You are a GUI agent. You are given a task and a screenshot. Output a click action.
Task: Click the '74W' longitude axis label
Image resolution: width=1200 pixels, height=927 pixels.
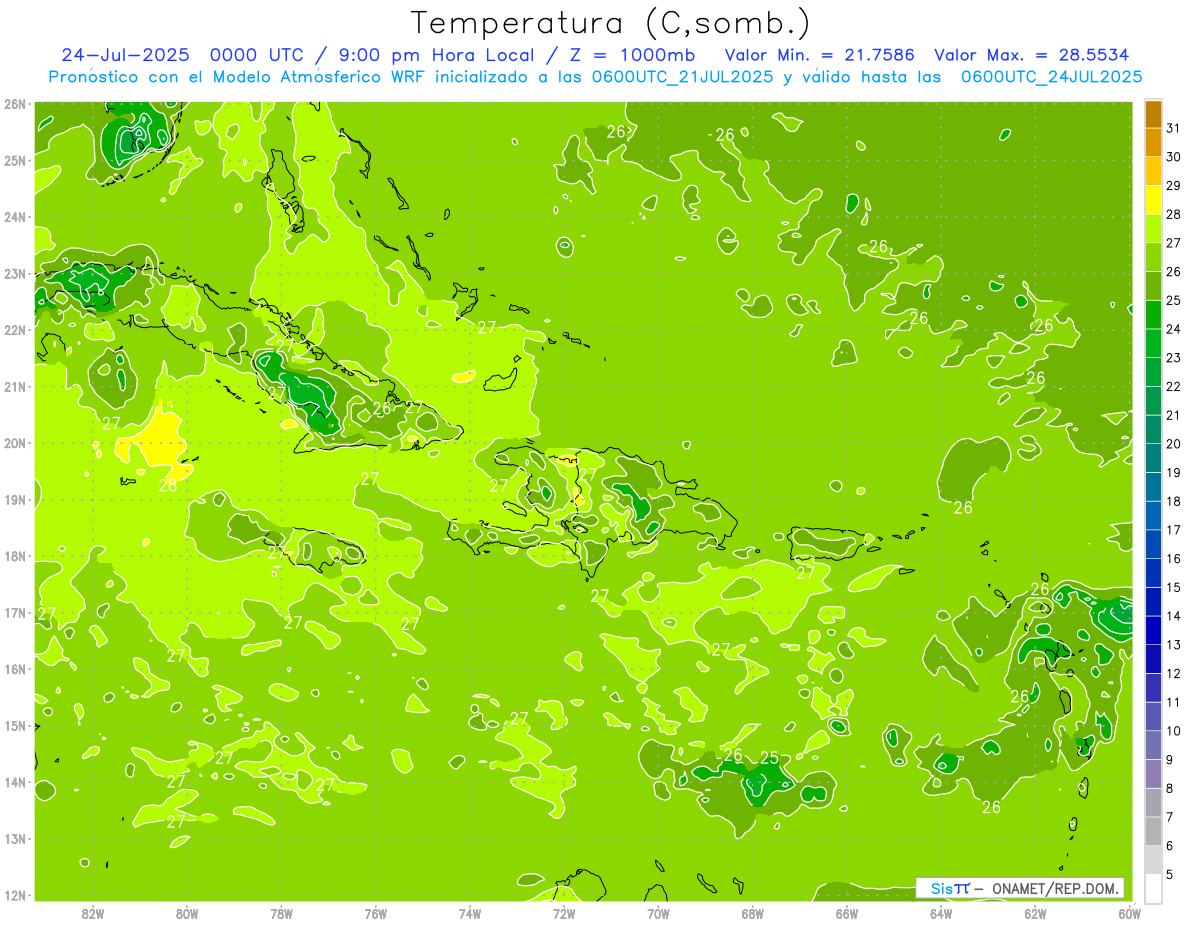click(x=470, y=913)
